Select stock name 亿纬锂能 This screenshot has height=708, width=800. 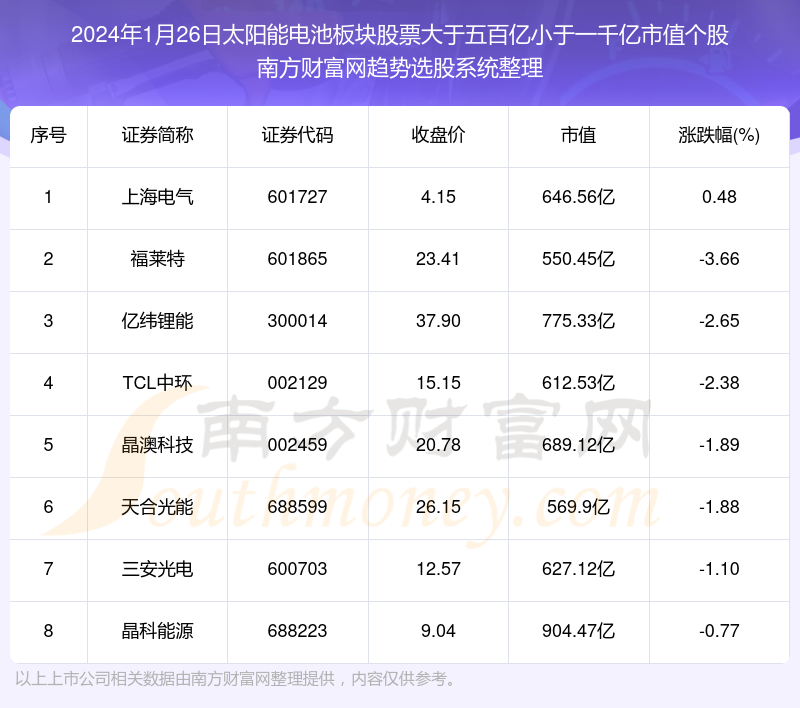(157, 321)
